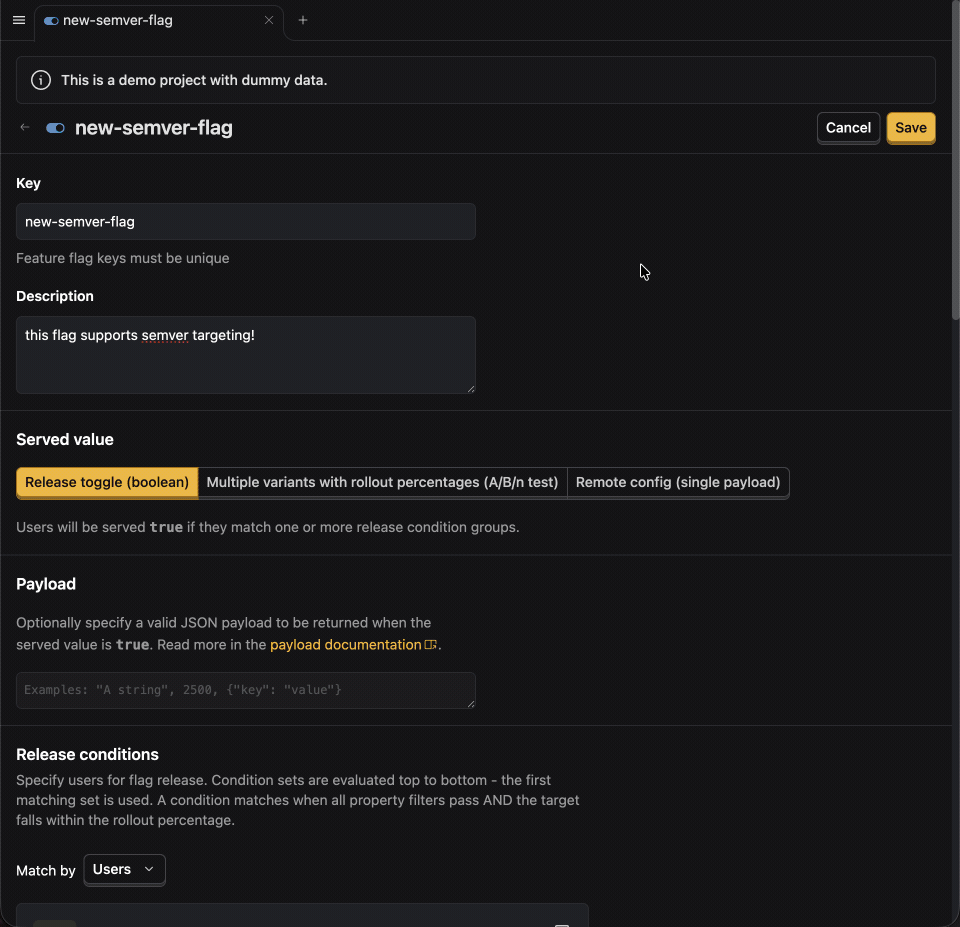Focus the Key input field
The height and width of the screenshot is (927, 960).
tap(246, 222)
